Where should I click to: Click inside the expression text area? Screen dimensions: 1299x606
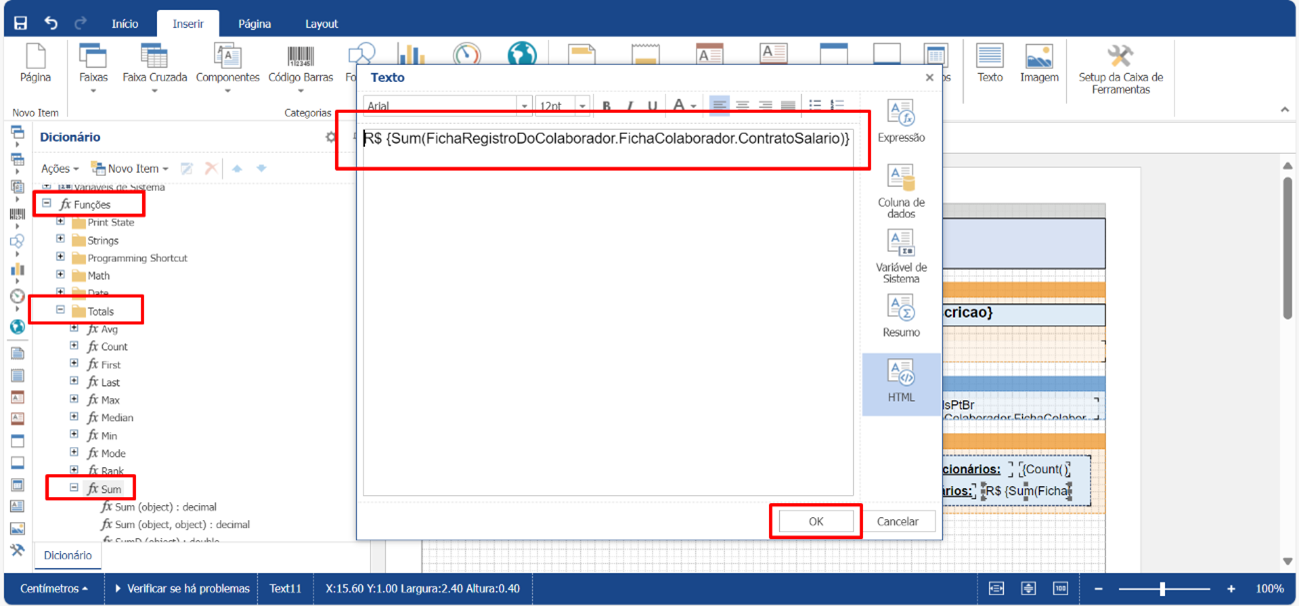point(607,310)
